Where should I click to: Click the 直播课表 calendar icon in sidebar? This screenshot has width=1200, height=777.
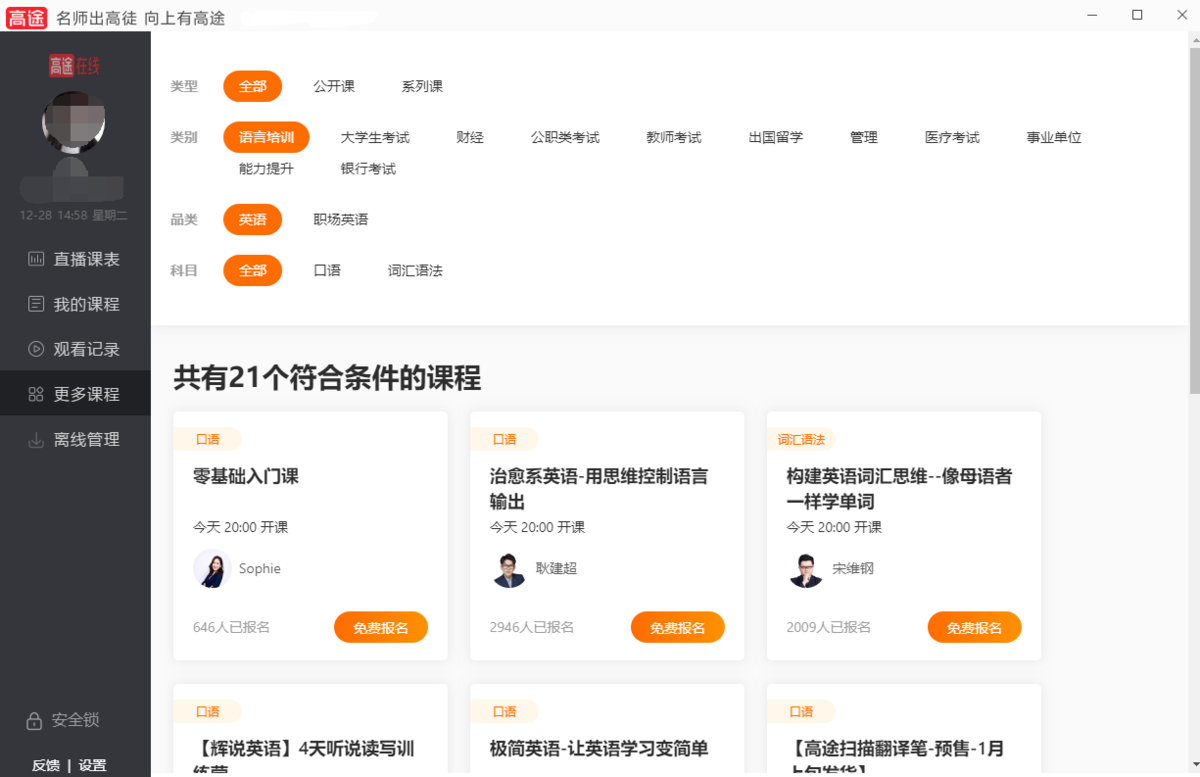pos(36,259)
